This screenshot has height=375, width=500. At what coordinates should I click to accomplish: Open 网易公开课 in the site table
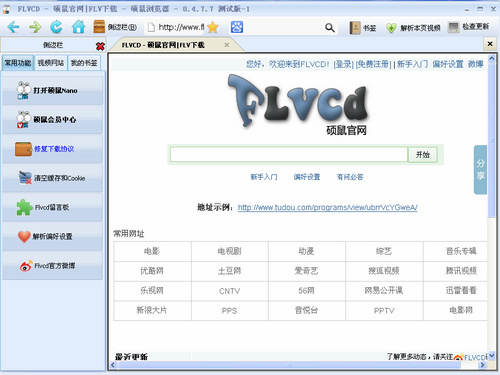(x=384, y=290)
